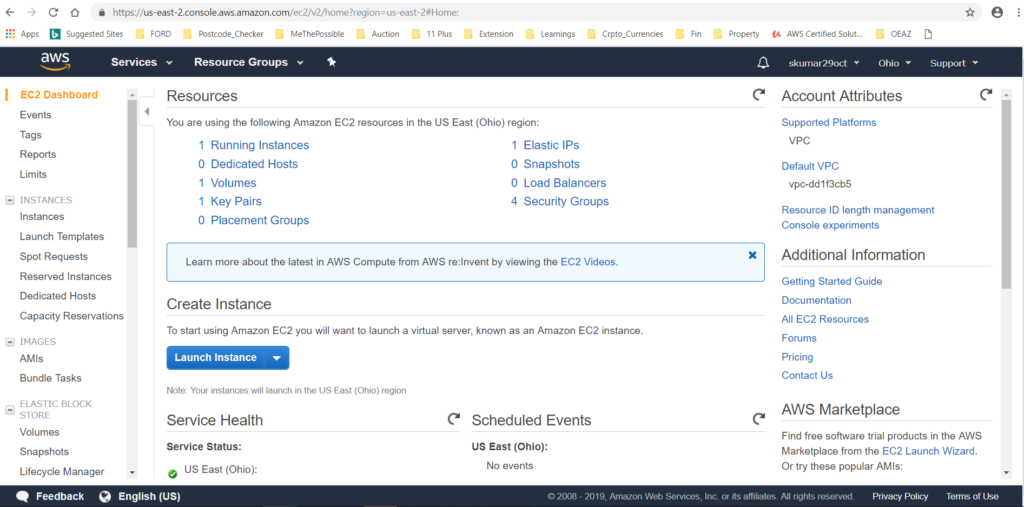Screen dimensions: 1024x507
Task: Click the Supported Platforms link
Action: point(829,122)
